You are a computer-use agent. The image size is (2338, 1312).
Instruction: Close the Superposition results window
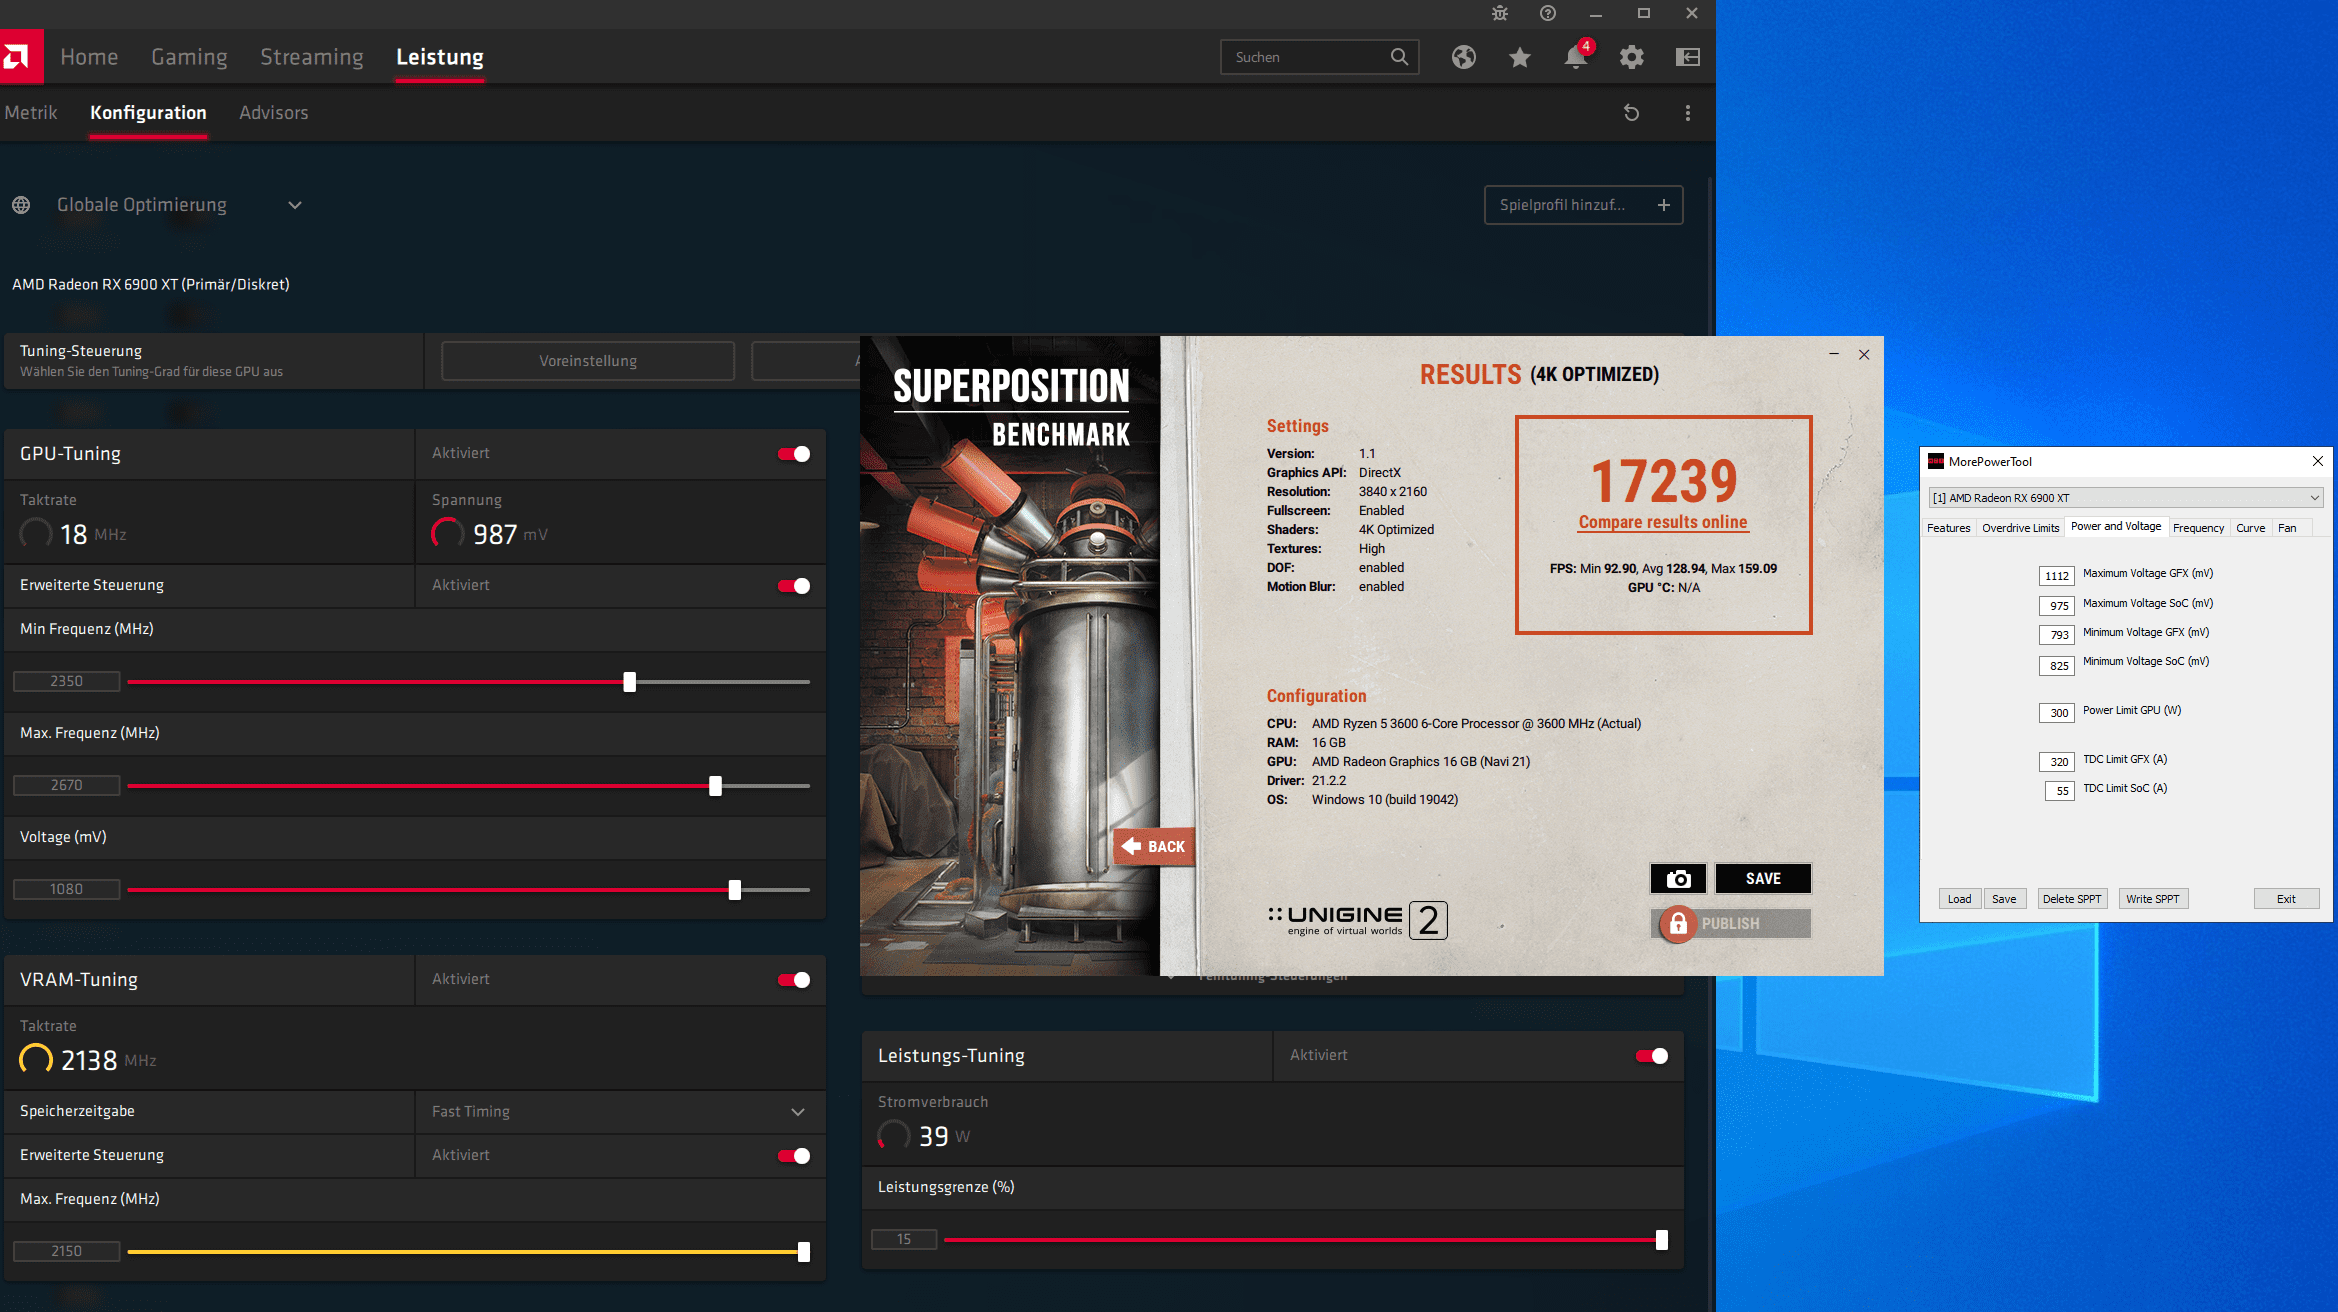coord(1864,354)
